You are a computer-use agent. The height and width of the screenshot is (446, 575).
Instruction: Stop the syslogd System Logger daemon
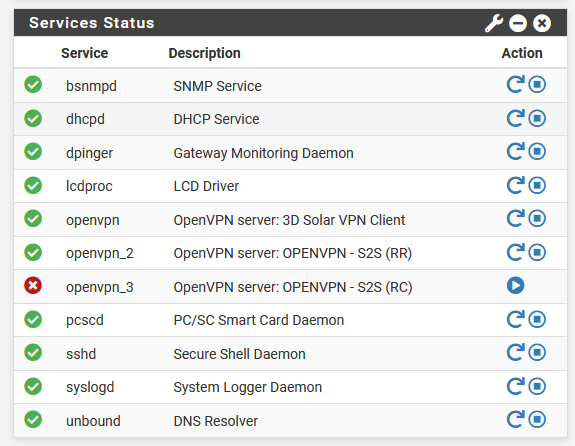[537, 386]
